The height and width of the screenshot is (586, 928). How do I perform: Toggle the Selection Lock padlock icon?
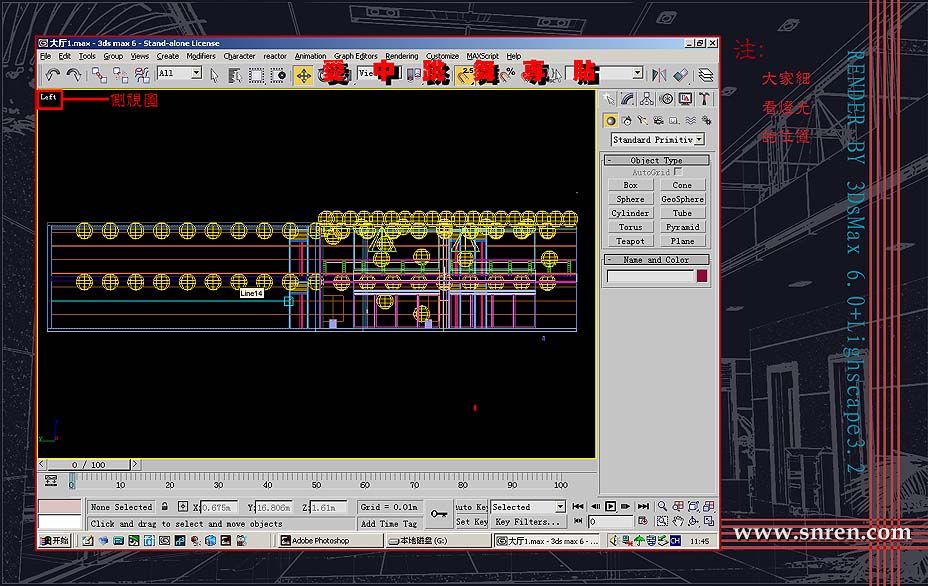pyautogui.click(x=165, y=507)
